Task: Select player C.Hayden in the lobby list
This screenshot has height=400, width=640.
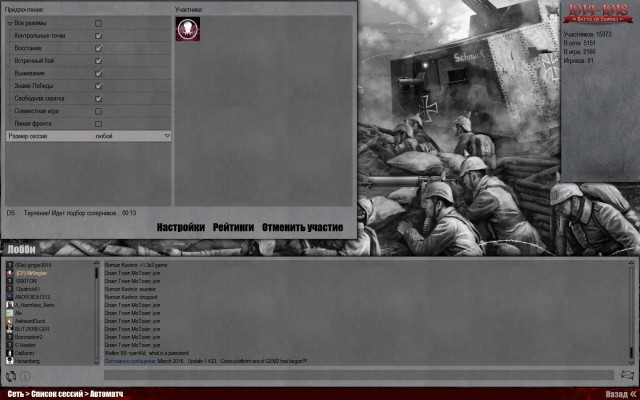Action: [x=25, y=345]
